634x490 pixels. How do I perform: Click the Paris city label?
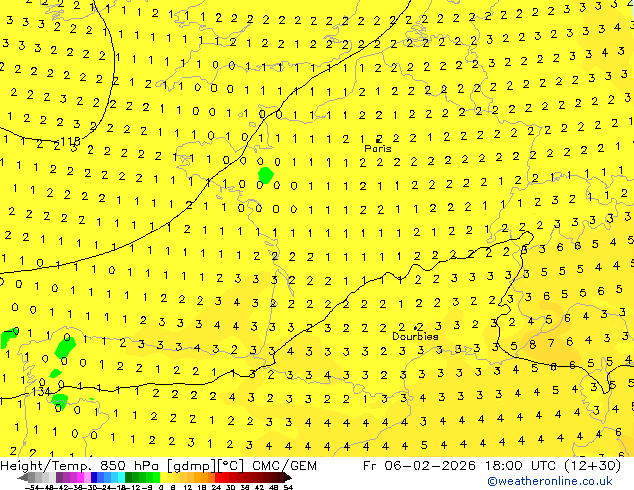(378, 148)
